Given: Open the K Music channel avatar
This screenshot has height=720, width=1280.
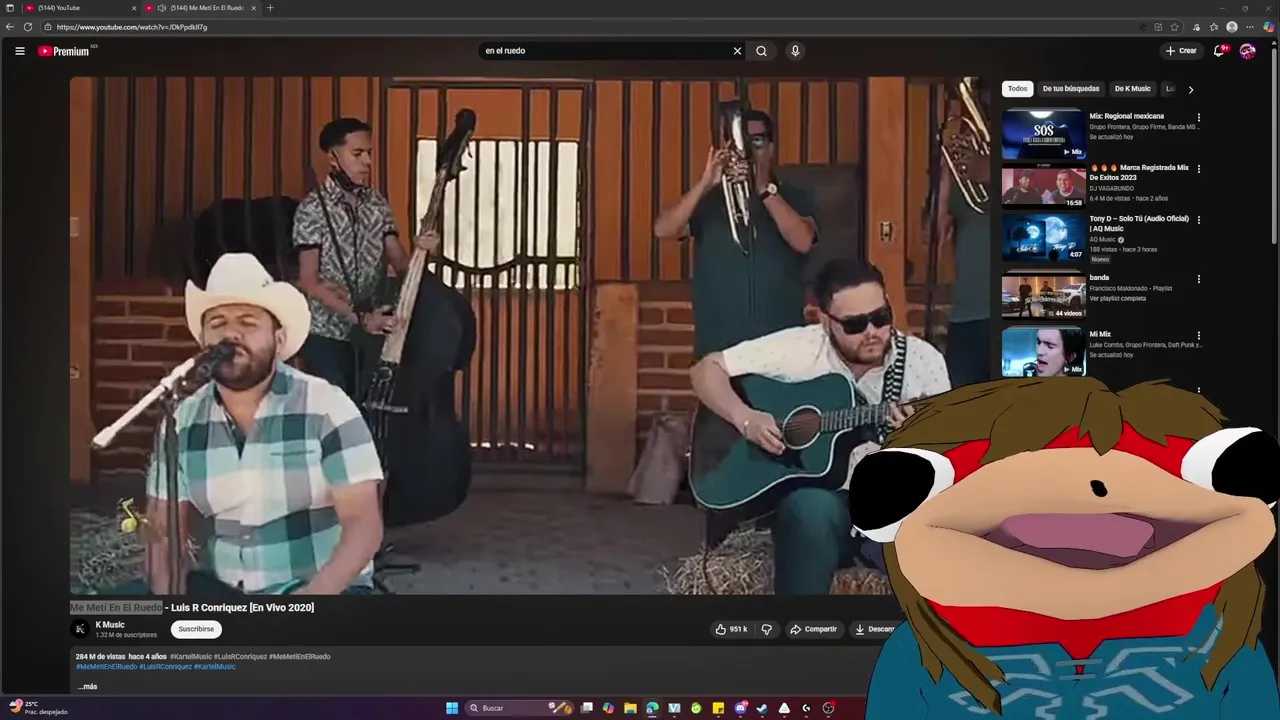Looking at the screenshot, I should 80,629.
